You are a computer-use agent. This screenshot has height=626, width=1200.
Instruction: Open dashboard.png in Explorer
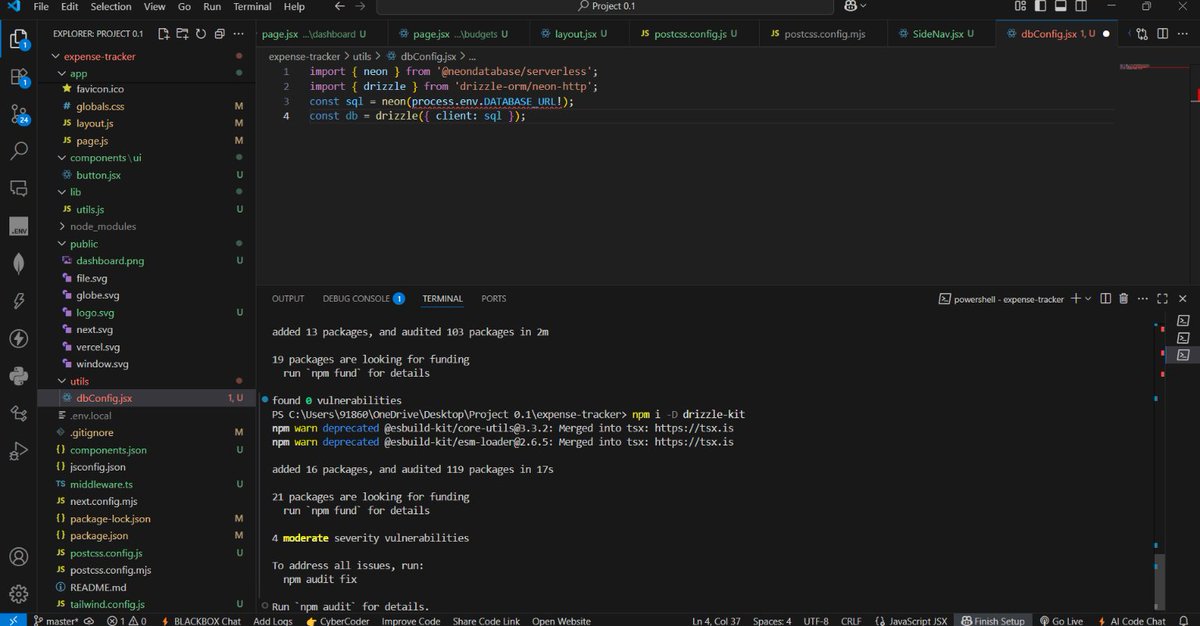pos(146,261)
